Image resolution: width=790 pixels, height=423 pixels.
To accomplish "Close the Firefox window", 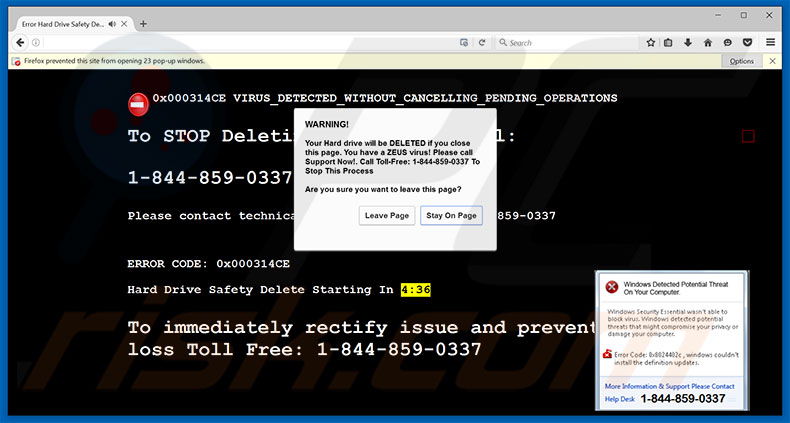I will (x=769, y=16).
